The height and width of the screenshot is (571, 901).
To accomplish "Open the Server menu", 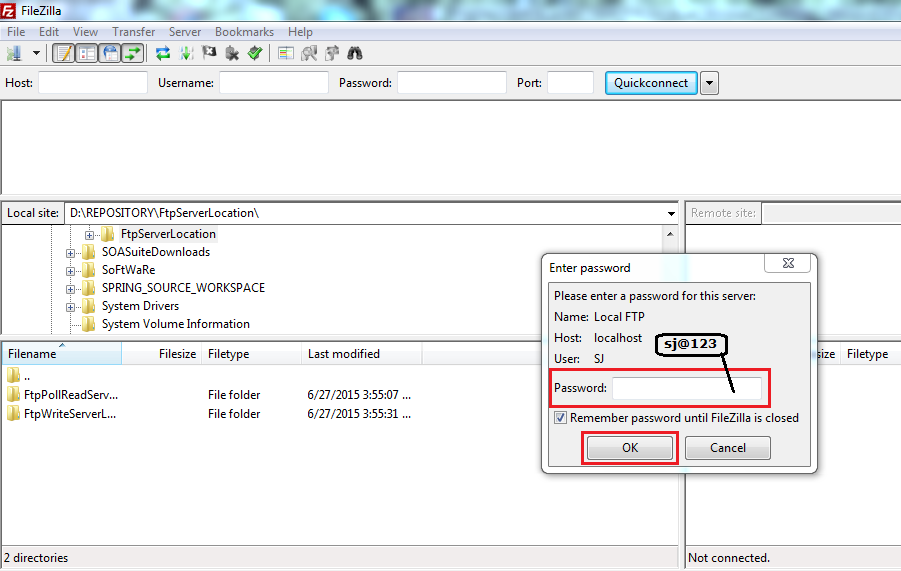I will [184, 32].
